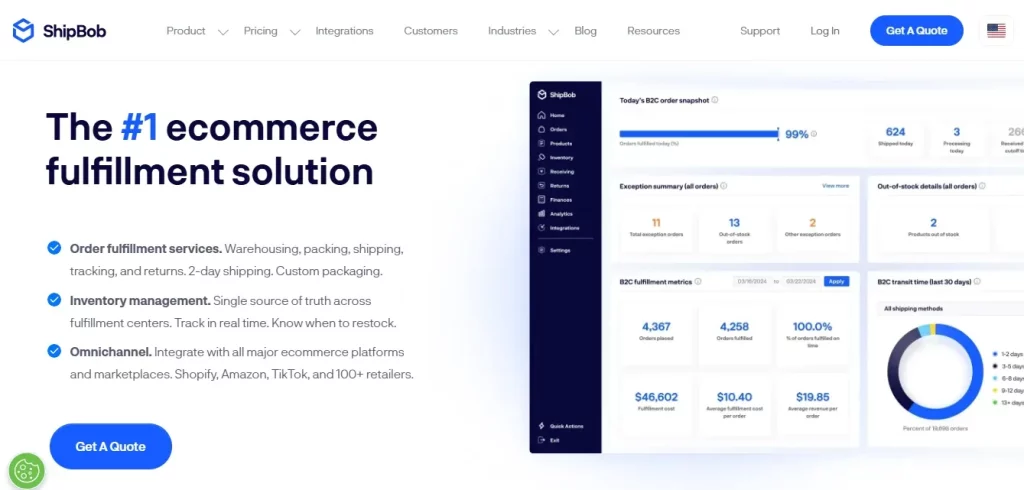Click the 4,367 Orders placed metric

click(x=656, y=333)
